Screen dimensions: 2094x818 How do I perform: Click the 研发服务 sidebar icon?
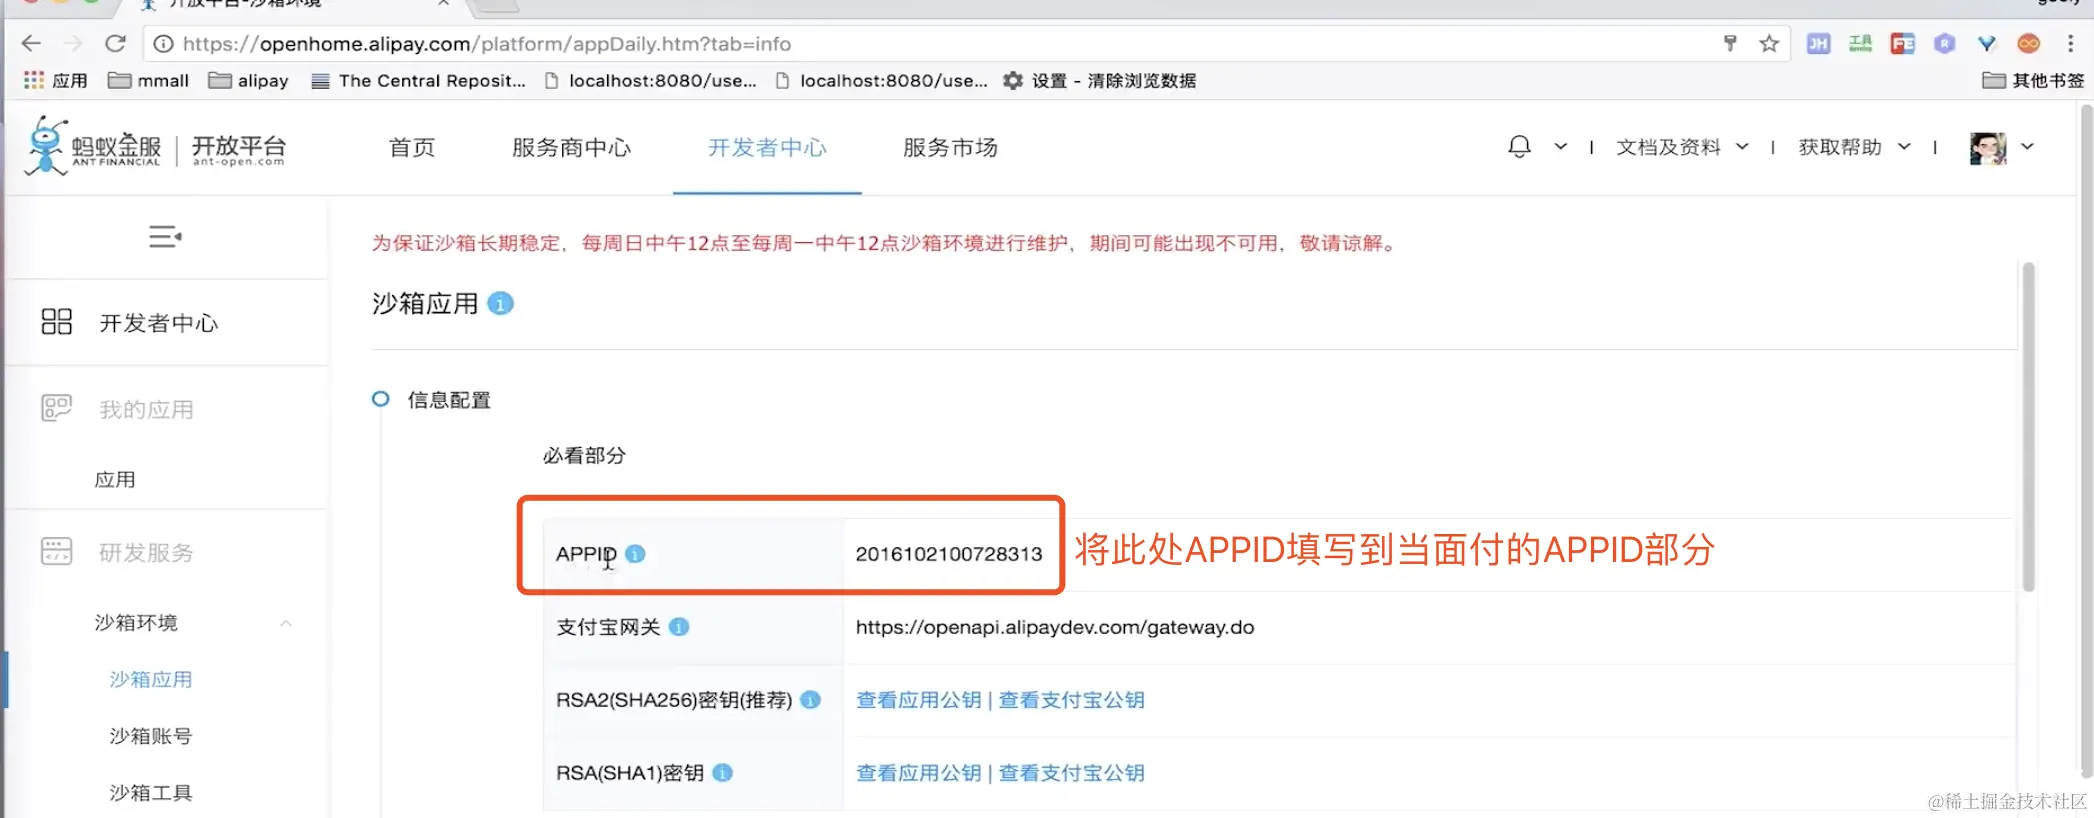pos(57,551)
